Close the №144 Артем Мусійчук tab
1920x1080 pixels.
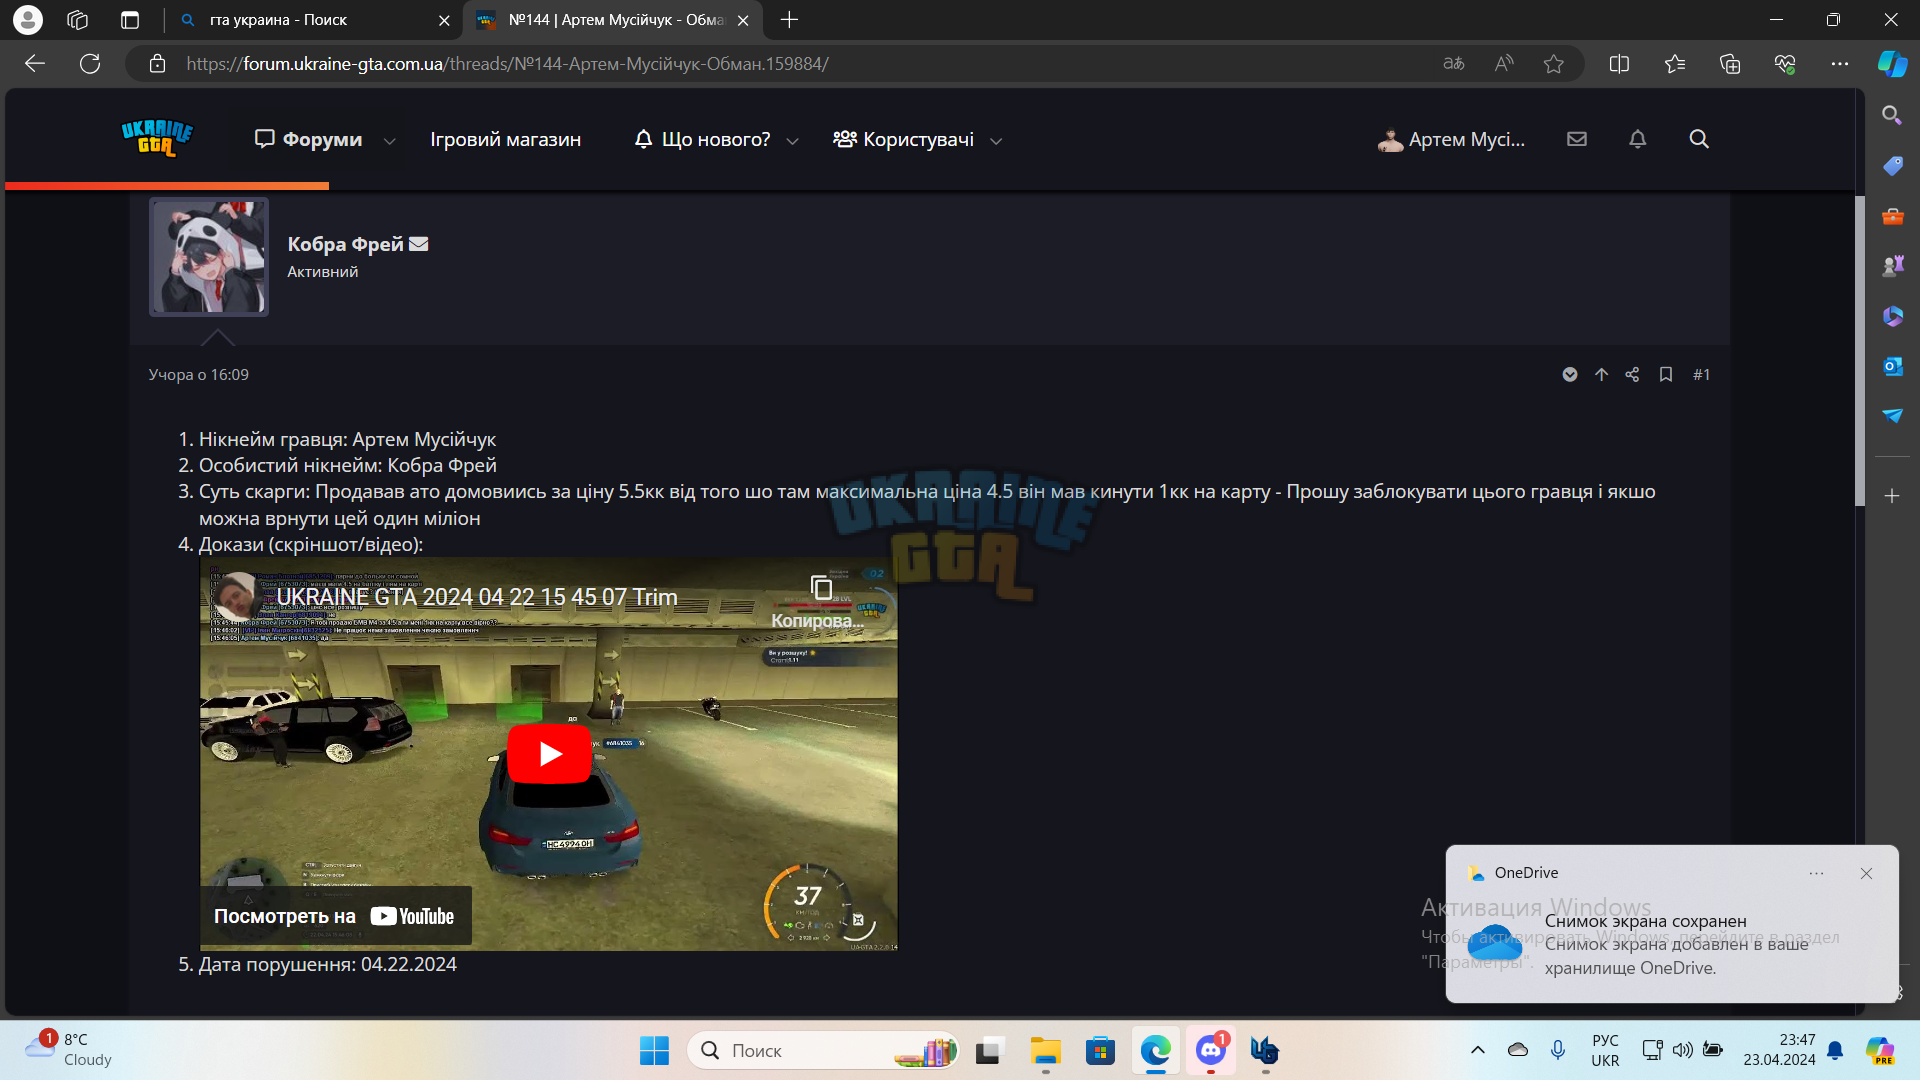(743, 20)
